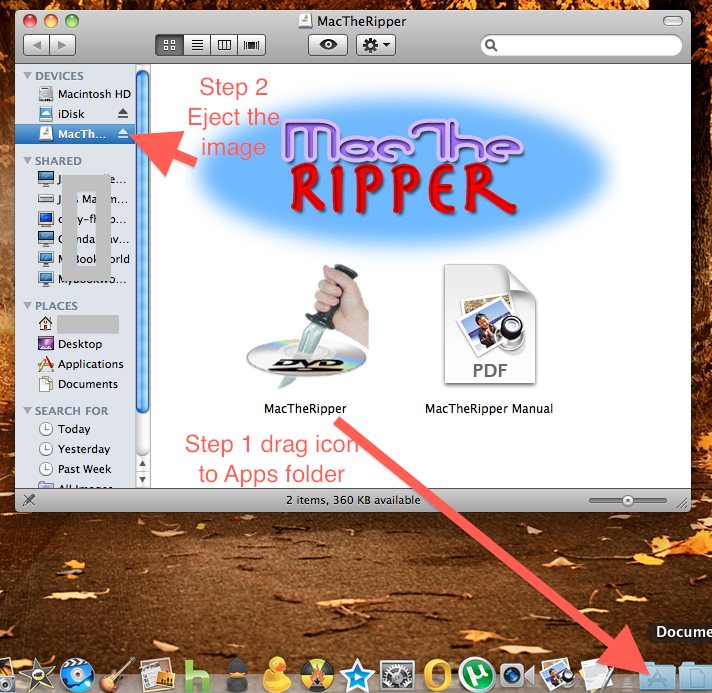This screenshot has width=712, height=693.
Task: Click the blue sidebar scrollbar thumb
Action: (x=143, y=242)
